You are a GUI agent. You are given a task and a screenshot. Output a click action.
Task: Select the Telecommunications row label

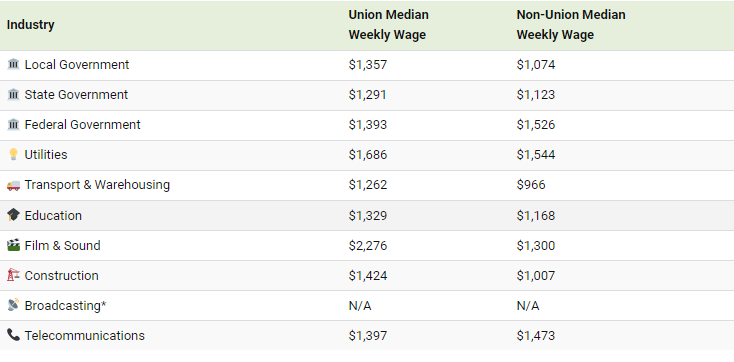85,335
